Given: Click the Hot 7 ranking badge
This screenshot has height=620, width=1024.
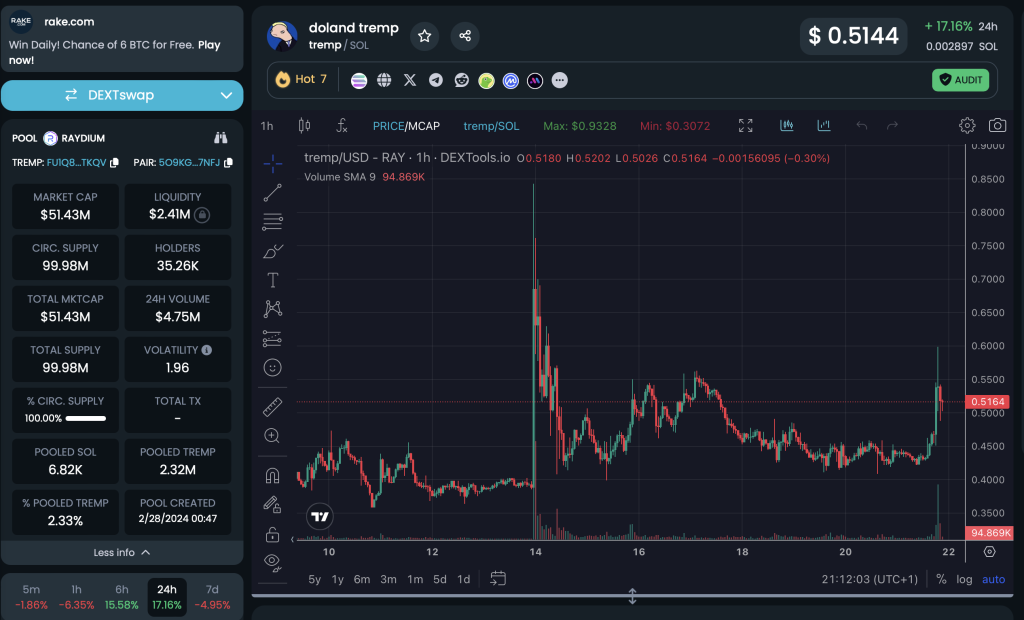Looking at the screenshot, I should pos(301,79).
